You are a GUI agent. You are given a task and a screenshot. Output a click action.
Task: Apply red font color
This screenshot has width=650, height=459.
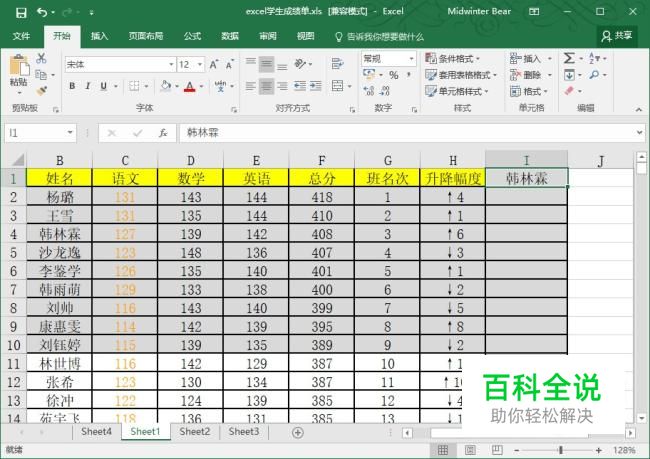pos(189,86)
